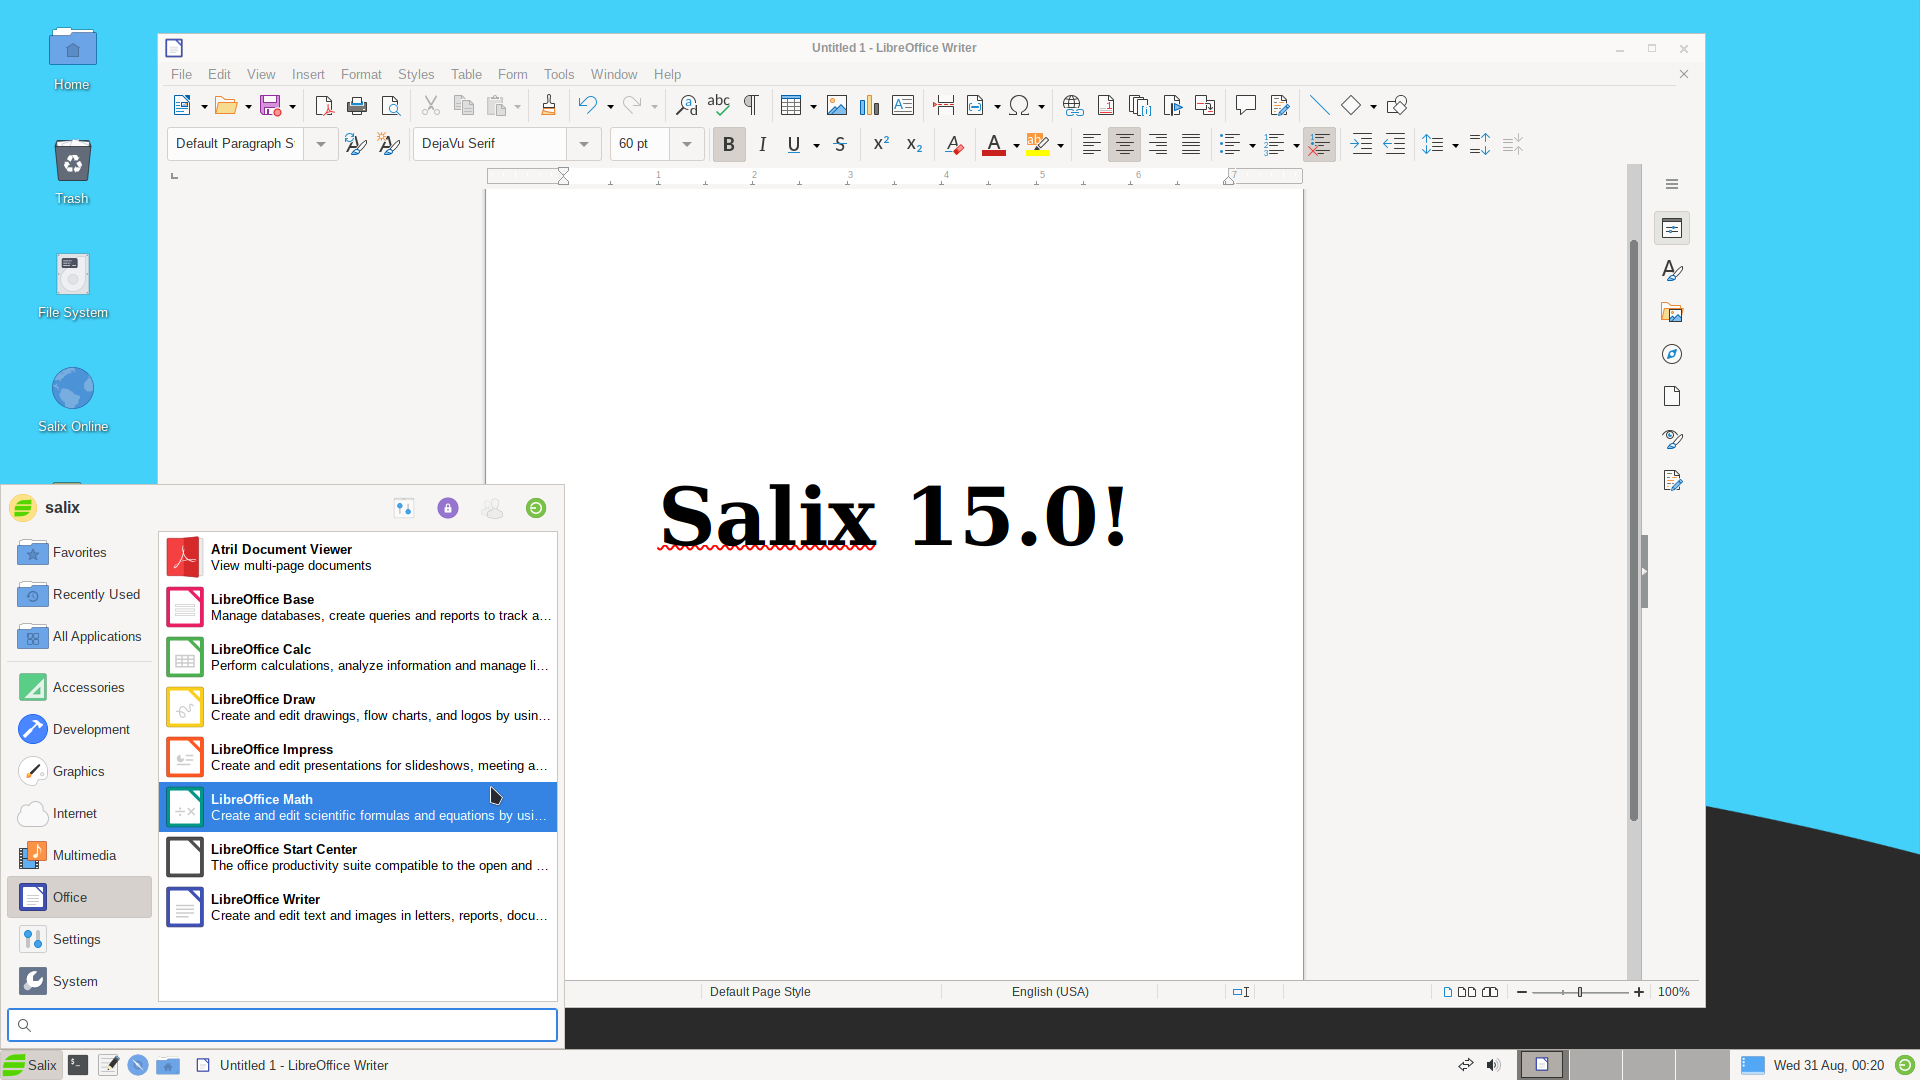The width and height of the screenshot is (1920, 1080).
Task: Launch LibreOffice Calc from menu
Action: pos(358,658)
